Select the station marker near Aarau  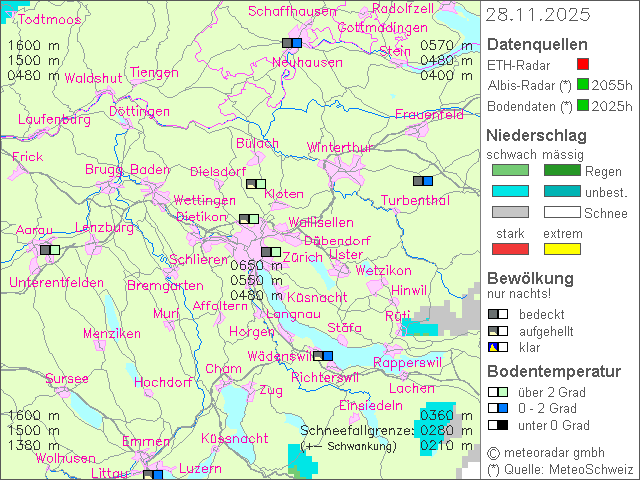tap(49, 249)
